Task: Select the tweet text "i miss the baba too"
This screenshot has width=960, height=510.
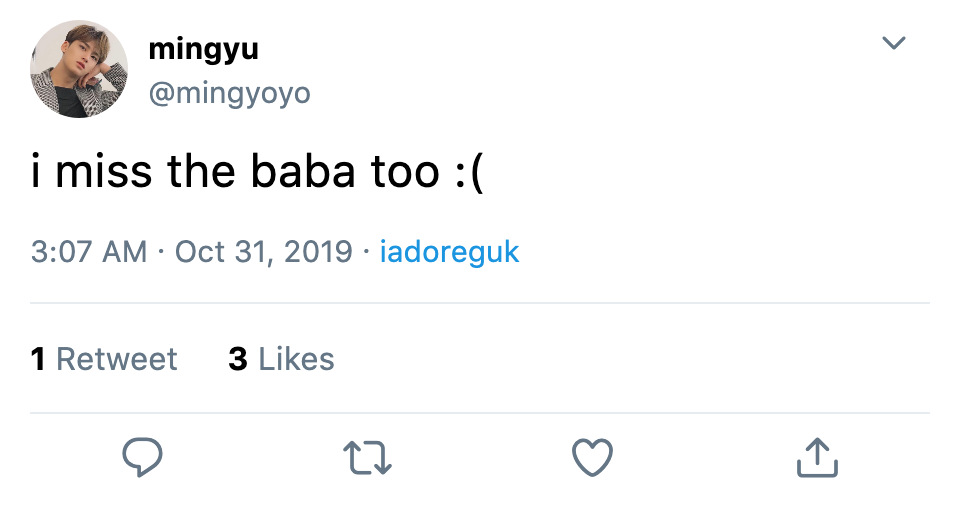Action: coord(235,171)
